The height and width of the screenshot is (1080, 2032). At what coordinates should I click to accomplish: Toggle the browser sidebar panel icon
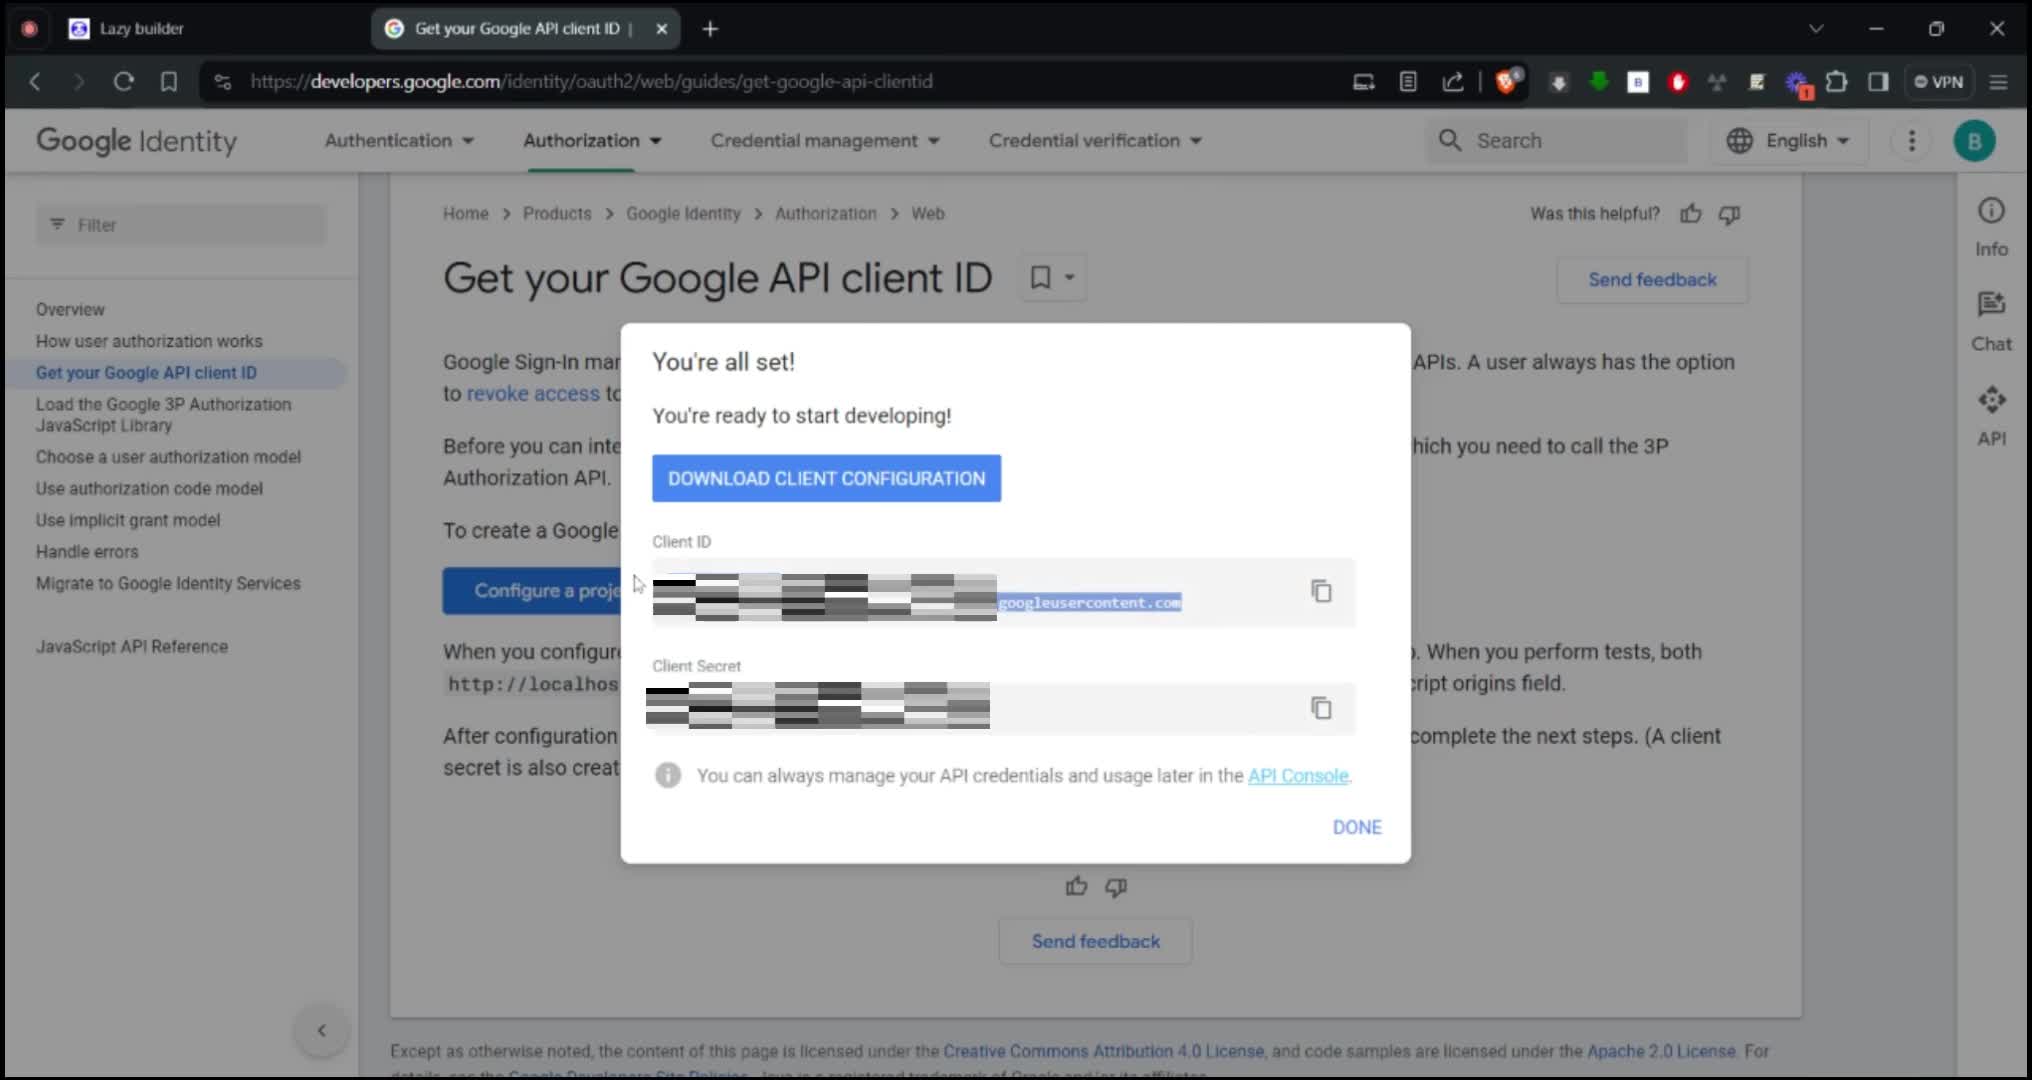(x=1878, y=82)
